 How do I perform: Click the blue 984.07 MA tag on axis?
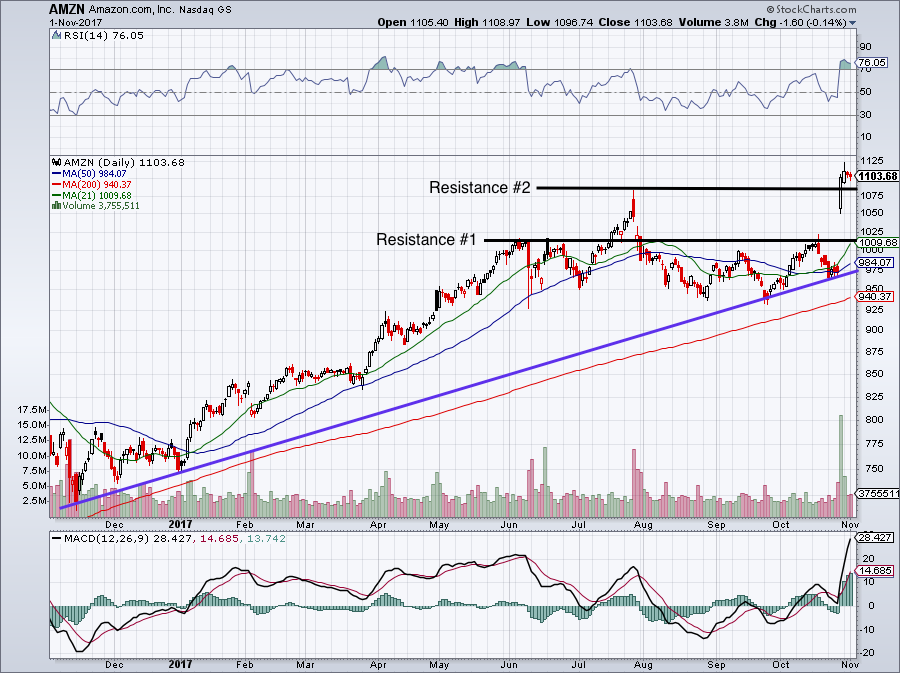(875, 263)
